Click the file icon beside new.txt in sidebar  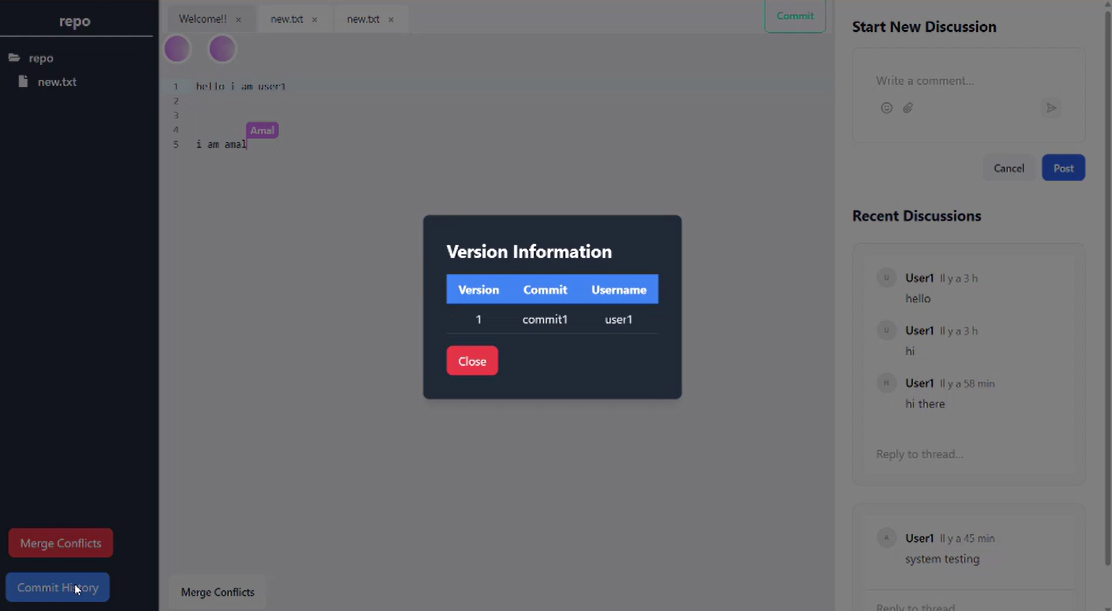point(23,82)
